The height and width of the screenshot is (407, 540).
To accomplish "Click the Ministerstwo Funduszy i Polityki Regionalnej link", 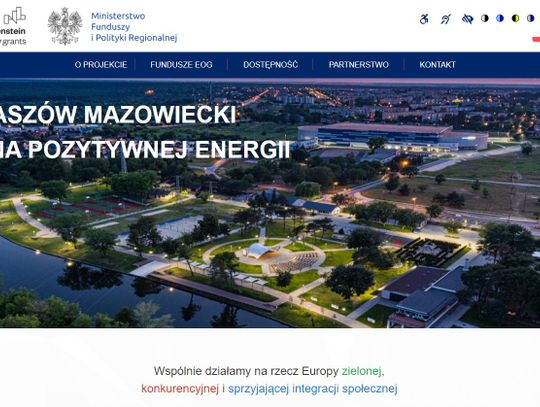I will [134, 27].
